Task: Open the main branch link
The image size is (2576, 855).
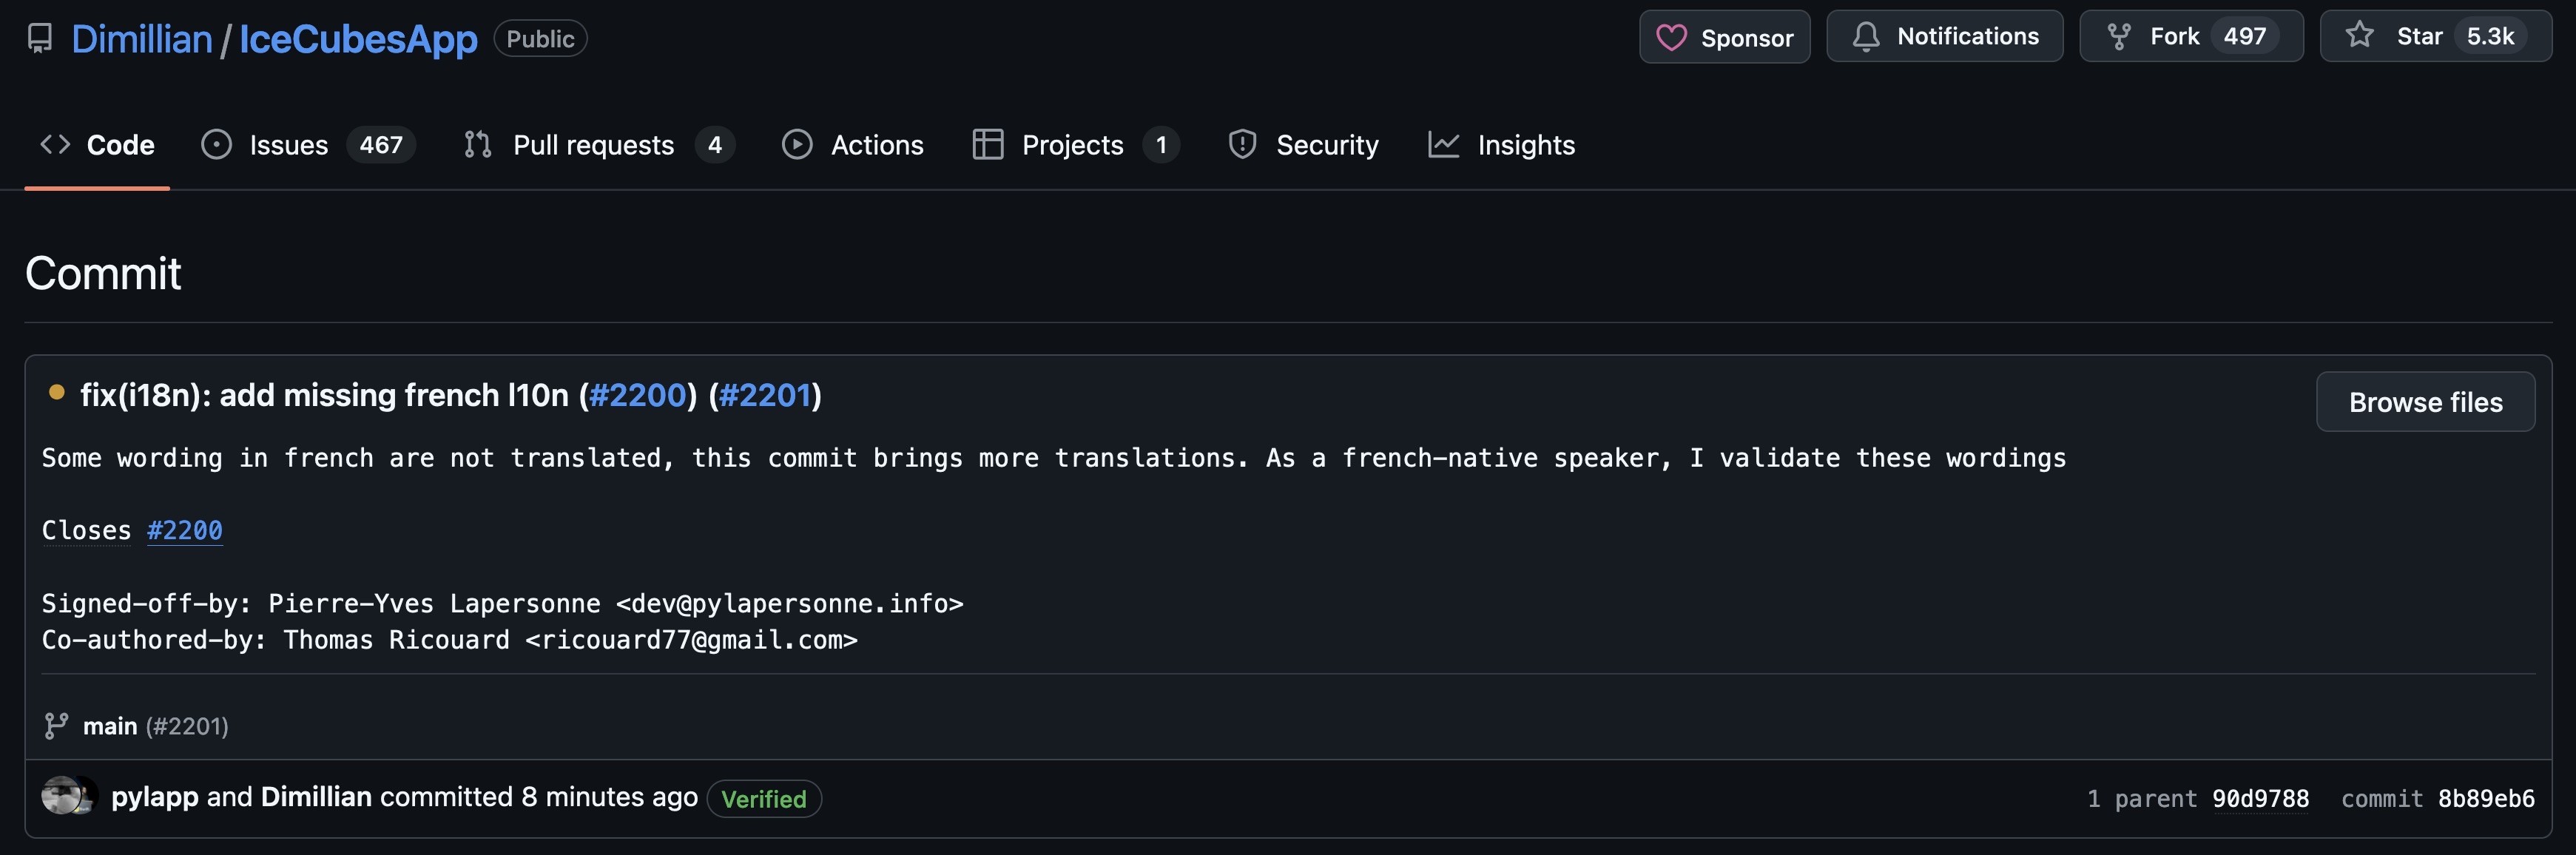Action: click(110, 726)
